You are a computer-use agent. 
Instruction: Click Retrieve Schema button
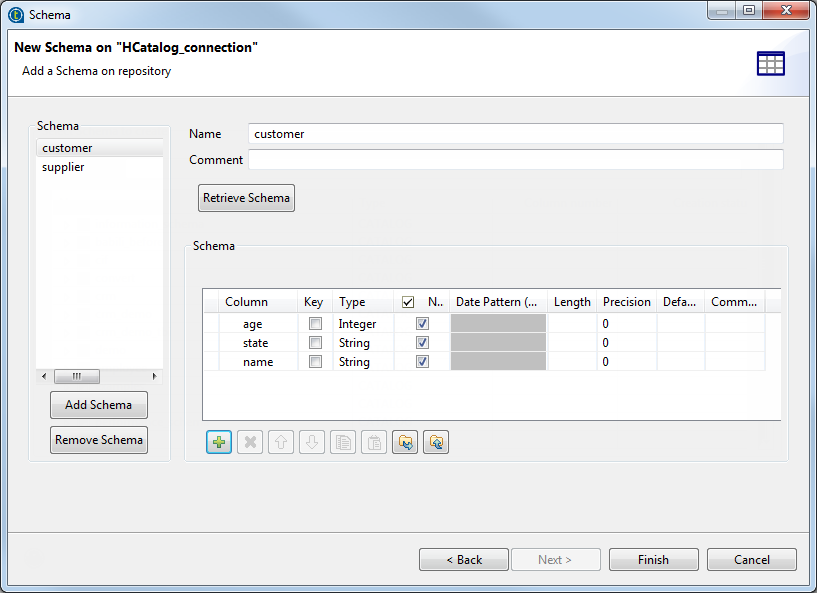246,198
